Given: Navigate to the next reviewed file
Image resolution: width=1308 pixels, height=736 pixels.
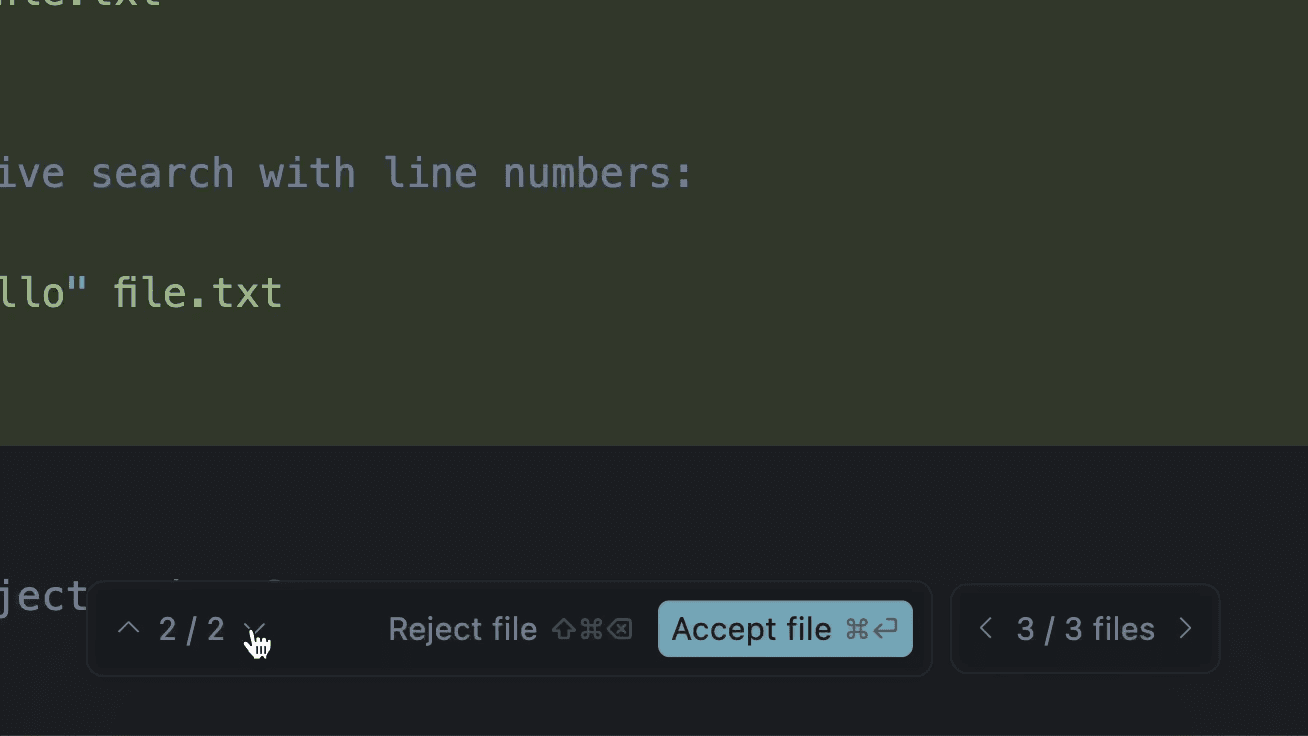Looking at the screenshot, I should (1185, 628).
